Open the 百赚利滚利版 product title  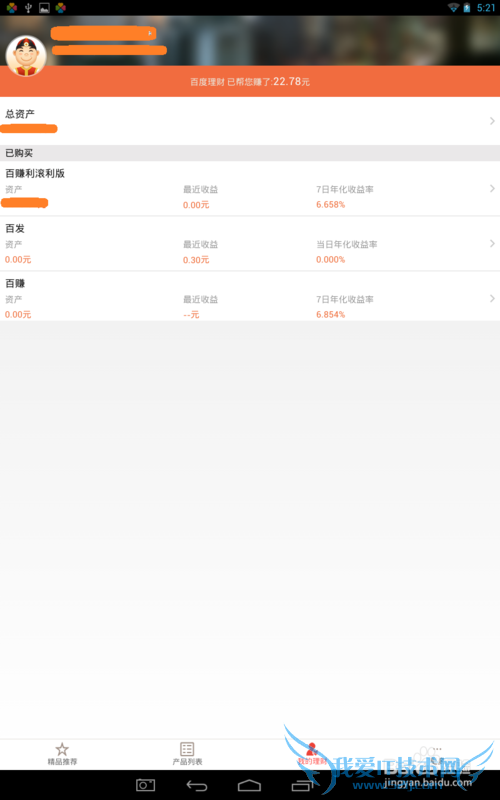click(x=35, y=173)
